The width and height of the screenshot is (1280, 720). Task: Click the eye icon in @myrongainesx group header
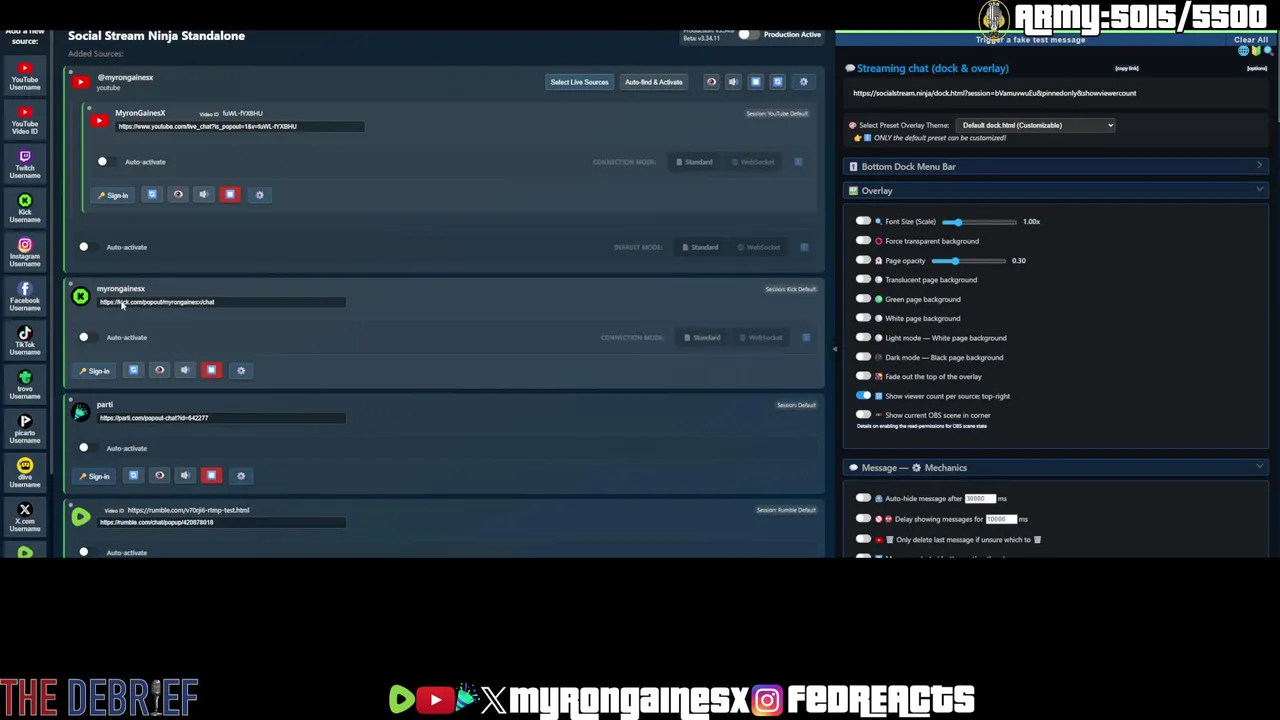click(711, 82)
